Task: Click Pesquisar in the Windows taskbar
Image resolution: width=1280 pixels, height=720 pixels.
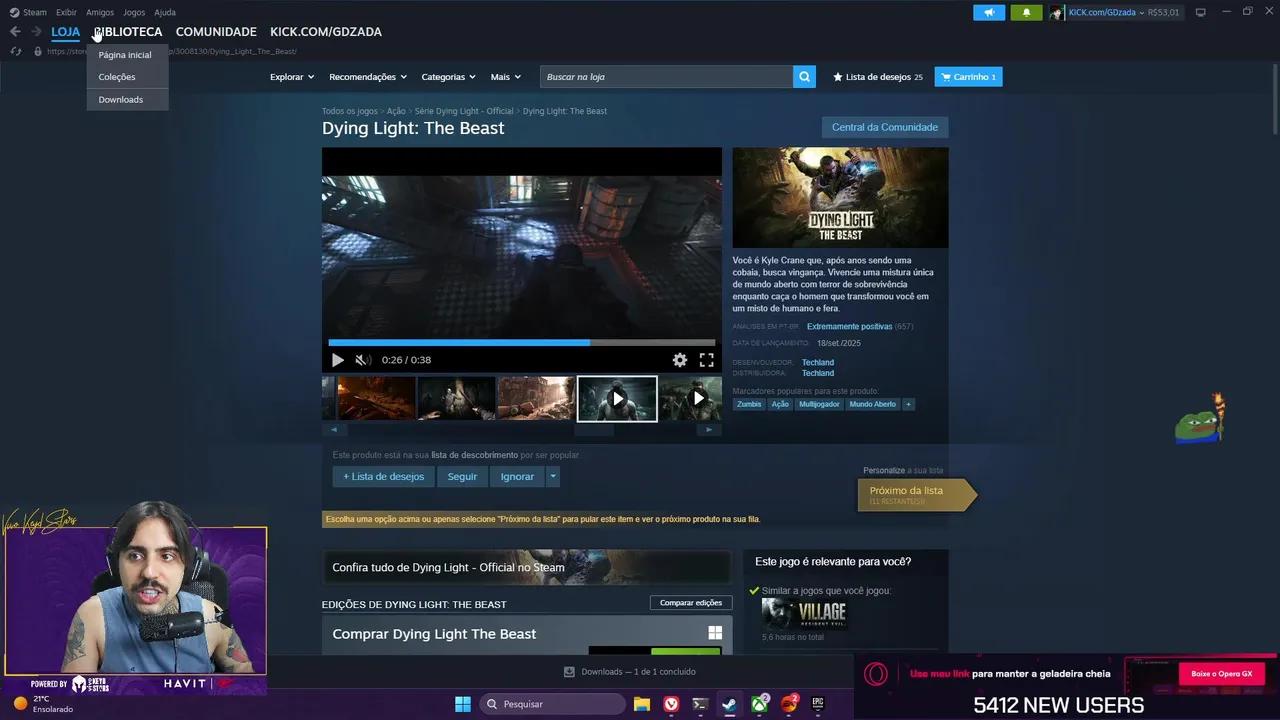Action: 553,704
